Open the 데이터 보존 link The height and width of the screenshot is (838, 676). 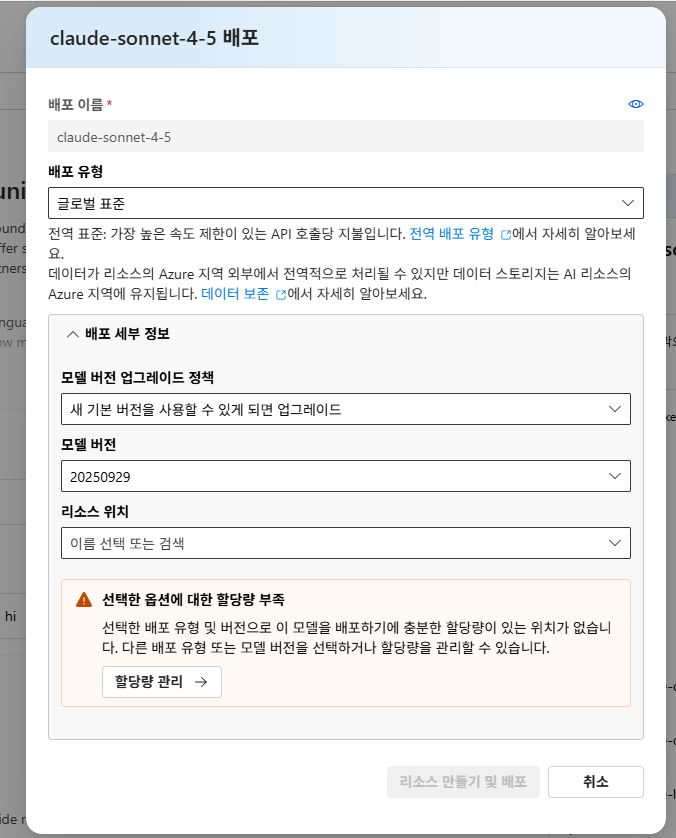click(x=235, y=294)
